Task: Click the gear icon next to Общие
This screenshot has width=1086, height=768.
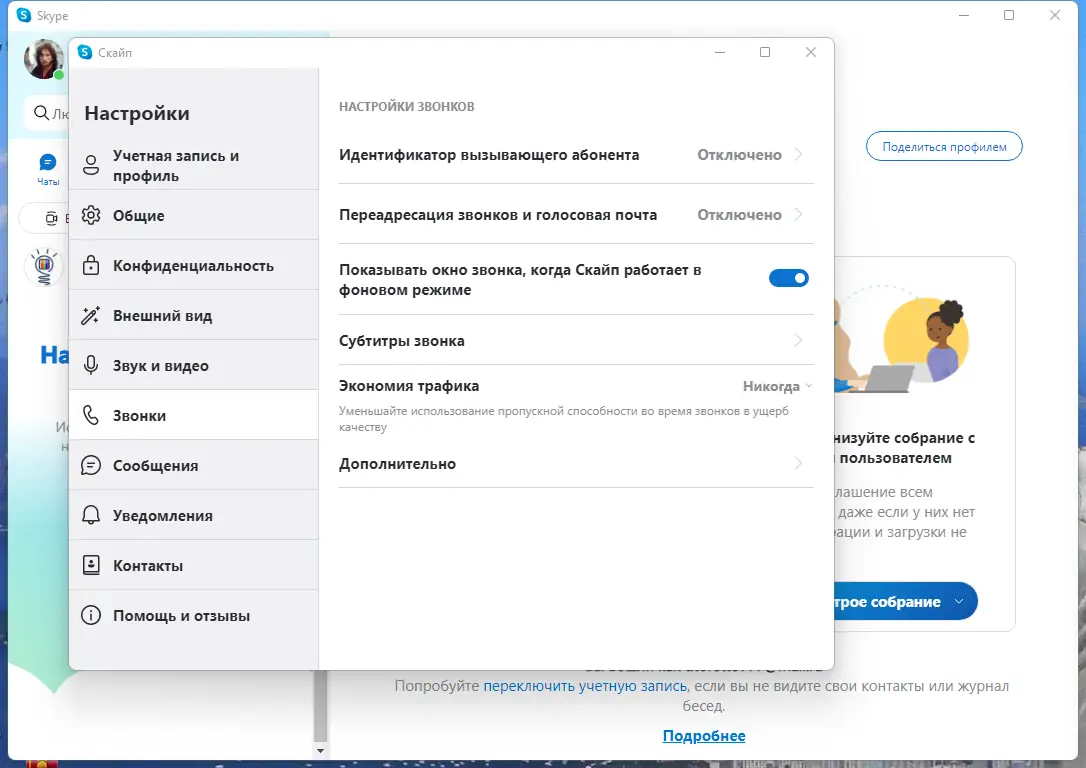Action: coord(91,215)
